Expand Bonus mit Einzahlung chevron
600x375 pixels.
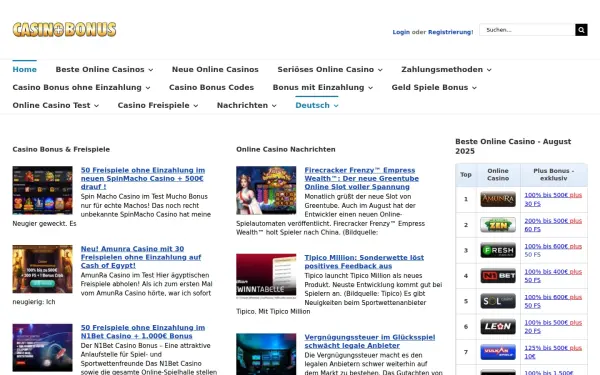370,88
